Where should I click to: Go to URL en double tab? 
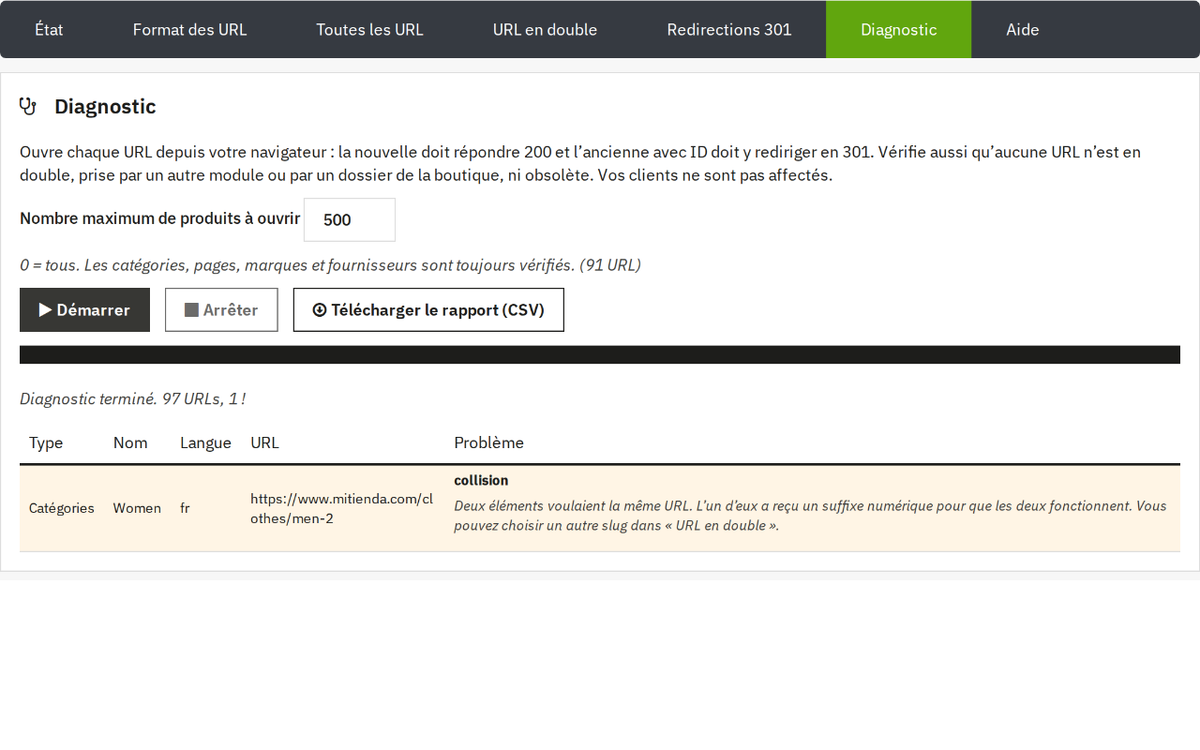pyautogui.click(x=545, y=29)
